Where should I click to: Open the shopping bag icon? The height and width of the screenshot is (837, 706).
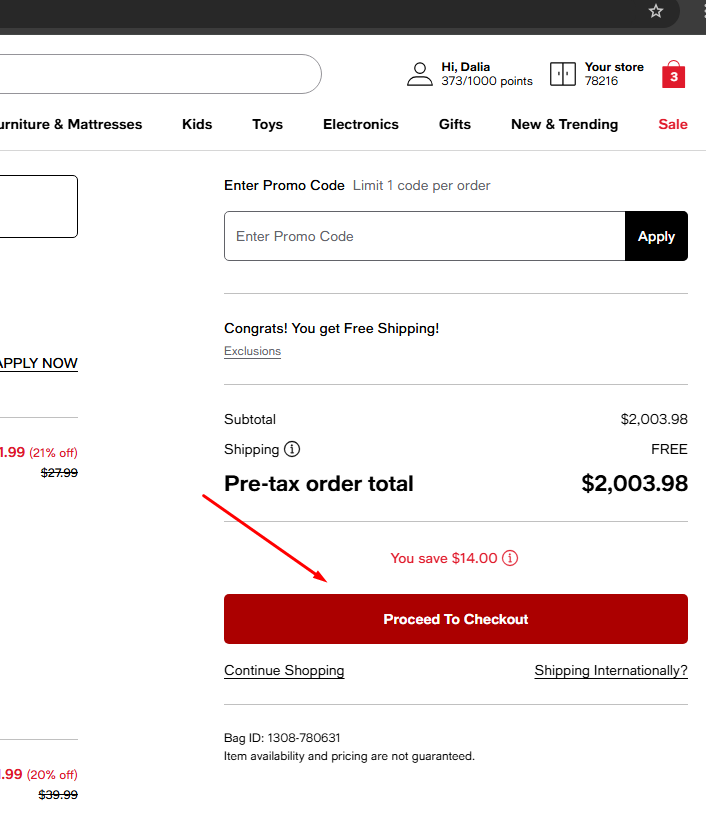tap(674, 75)
